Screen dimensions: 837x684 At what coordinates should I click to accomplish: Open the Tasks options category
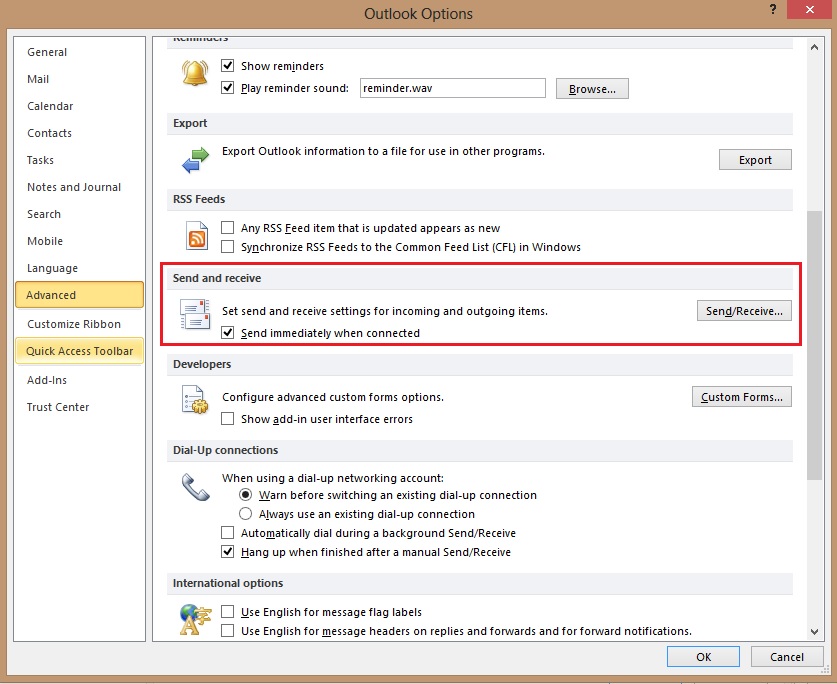click(80, 160)
